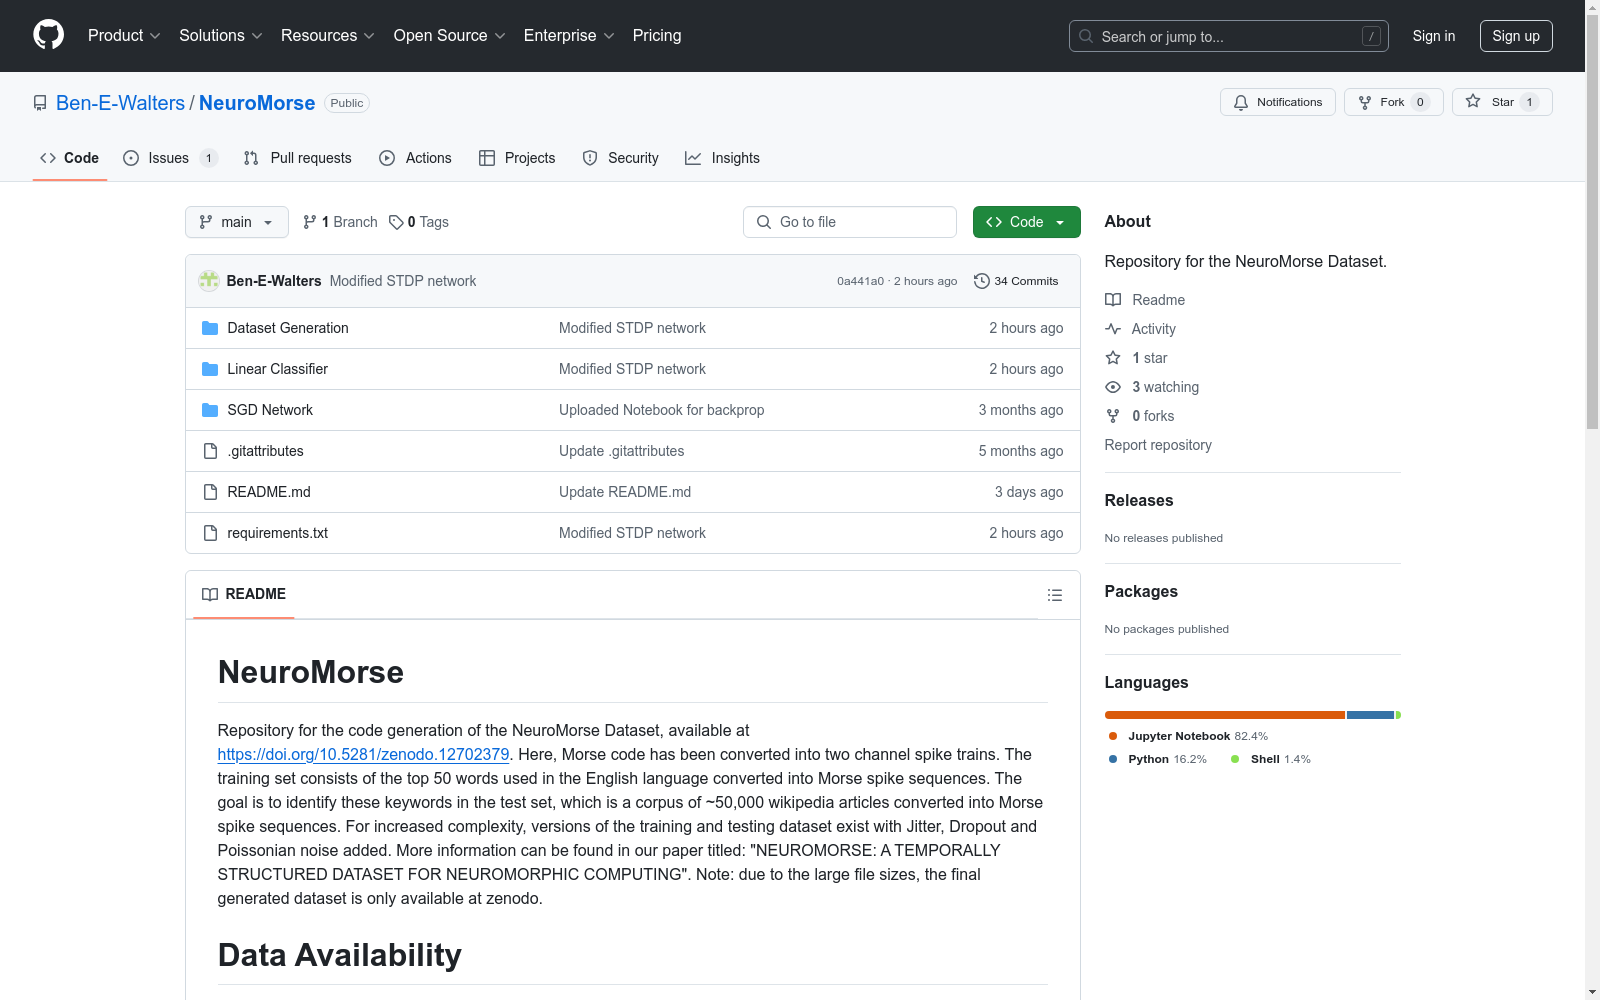Open the Dataset Generation folder icon
Image resolution: width=1600 pixels, height=1000 pixels.
(210, 328)
